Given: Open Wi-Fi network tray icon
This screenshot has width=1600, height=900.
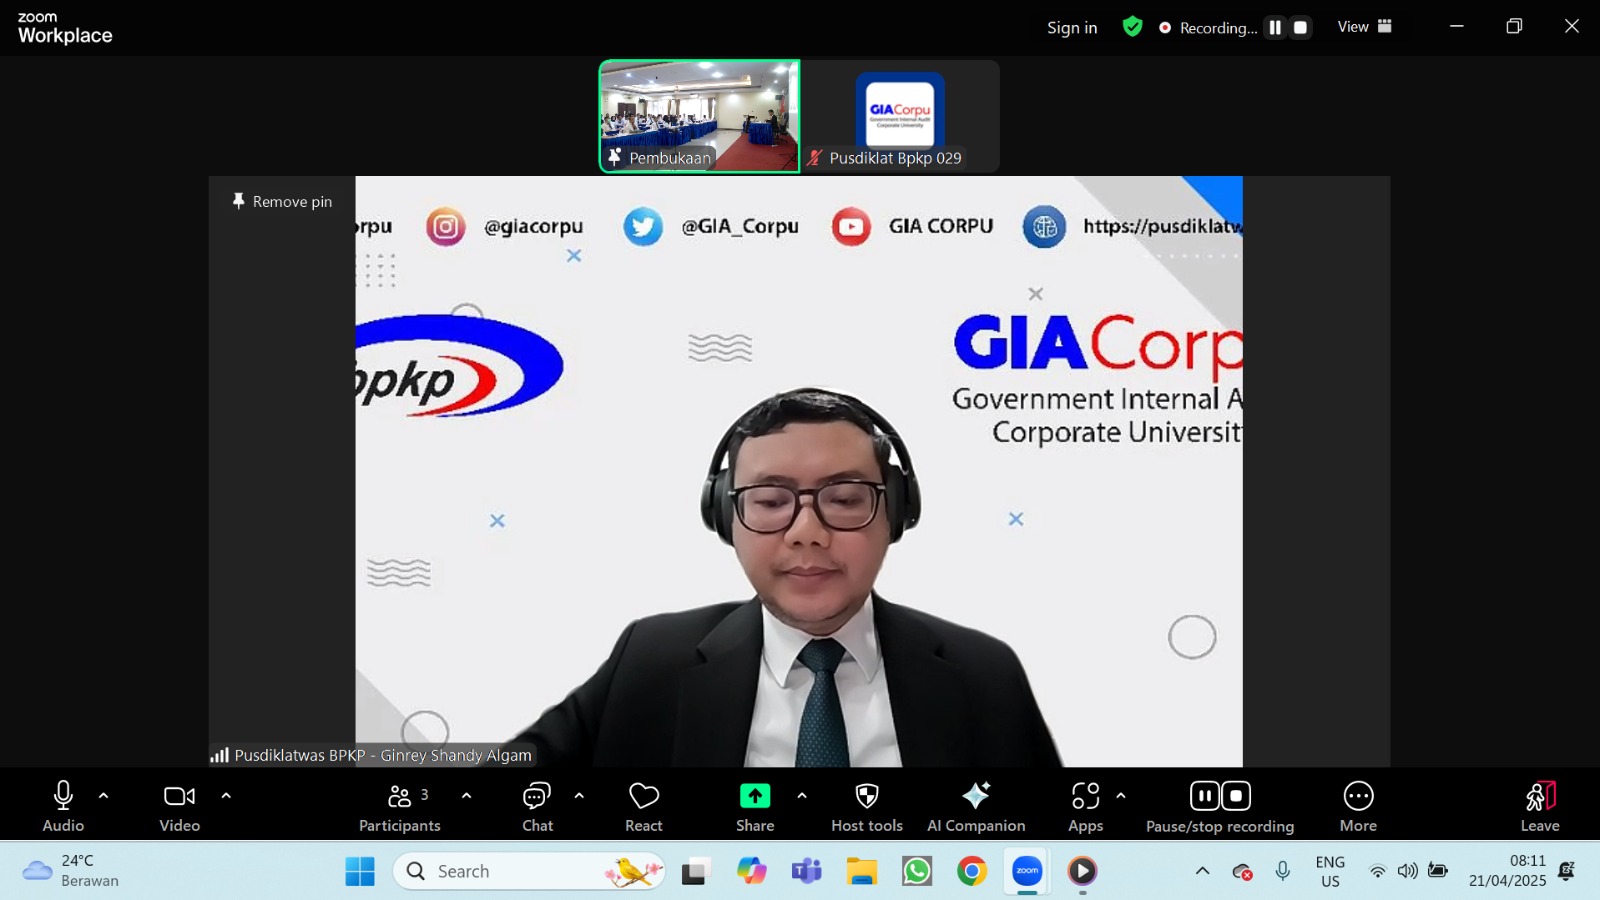Looking at the screenshot, I should tap(1377, 871).
